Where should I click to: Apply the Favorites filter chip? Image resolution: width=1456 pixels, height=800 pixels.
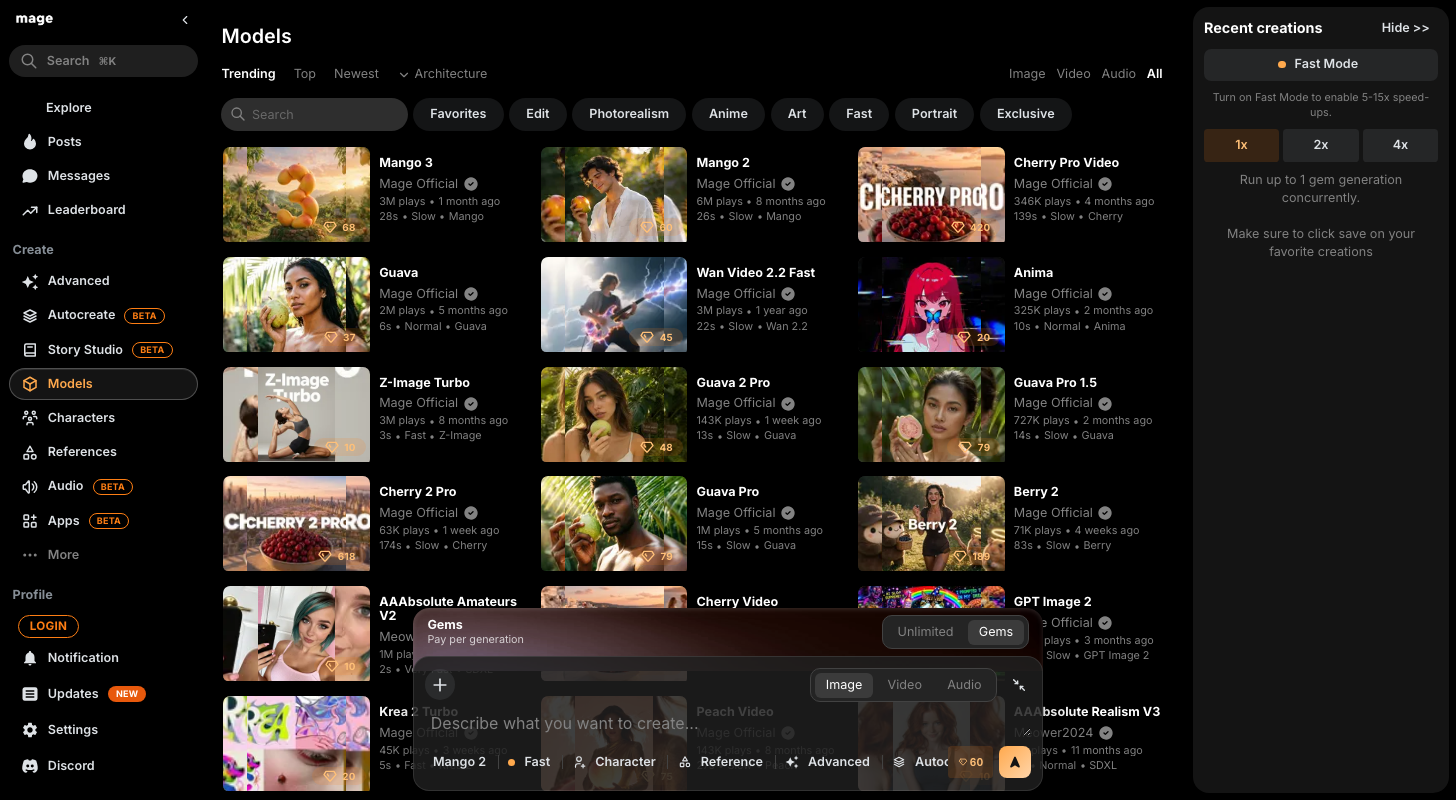[458, 114]
